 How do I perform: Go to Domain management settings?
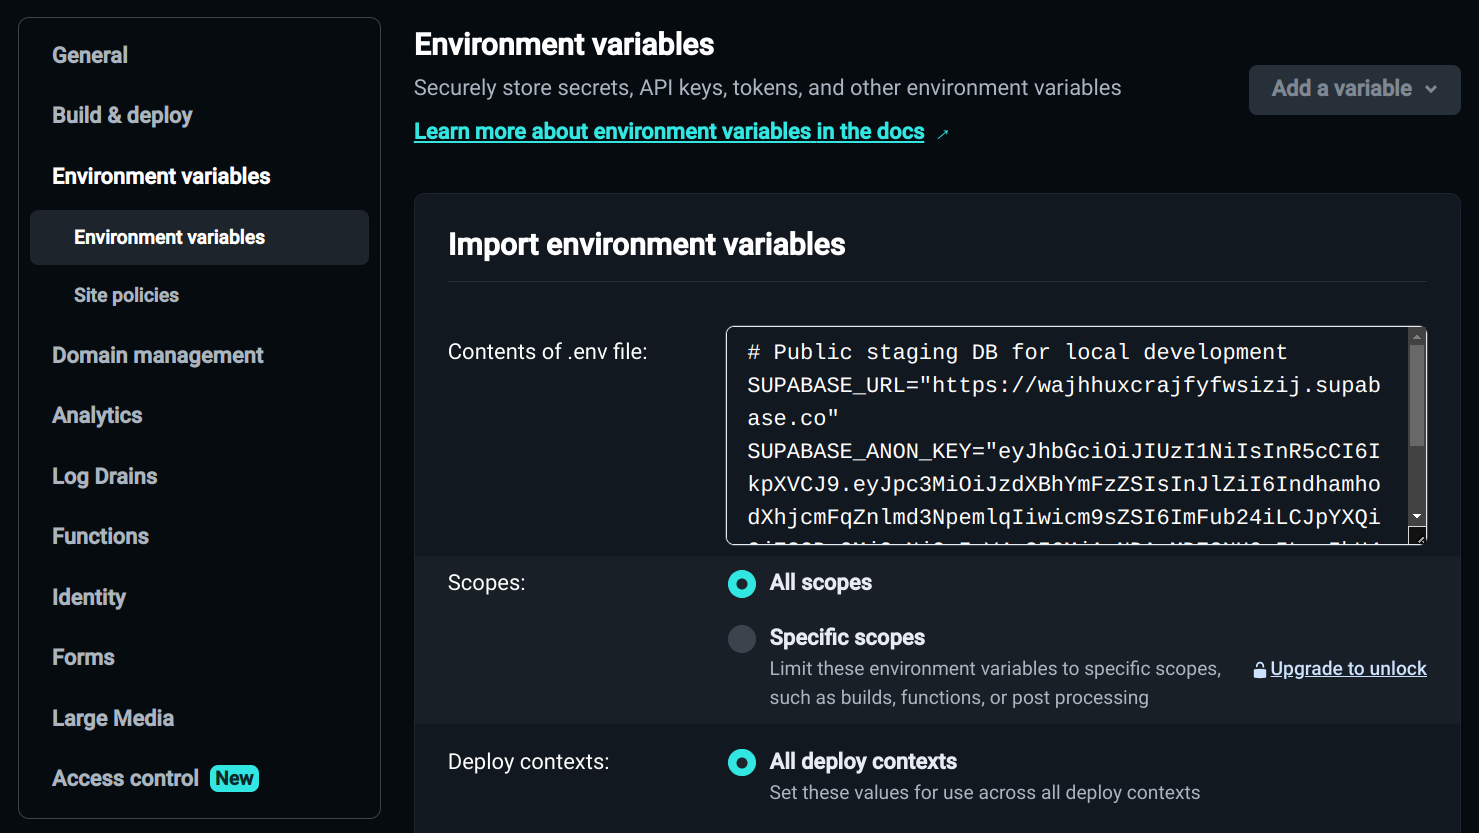point(158,355)
